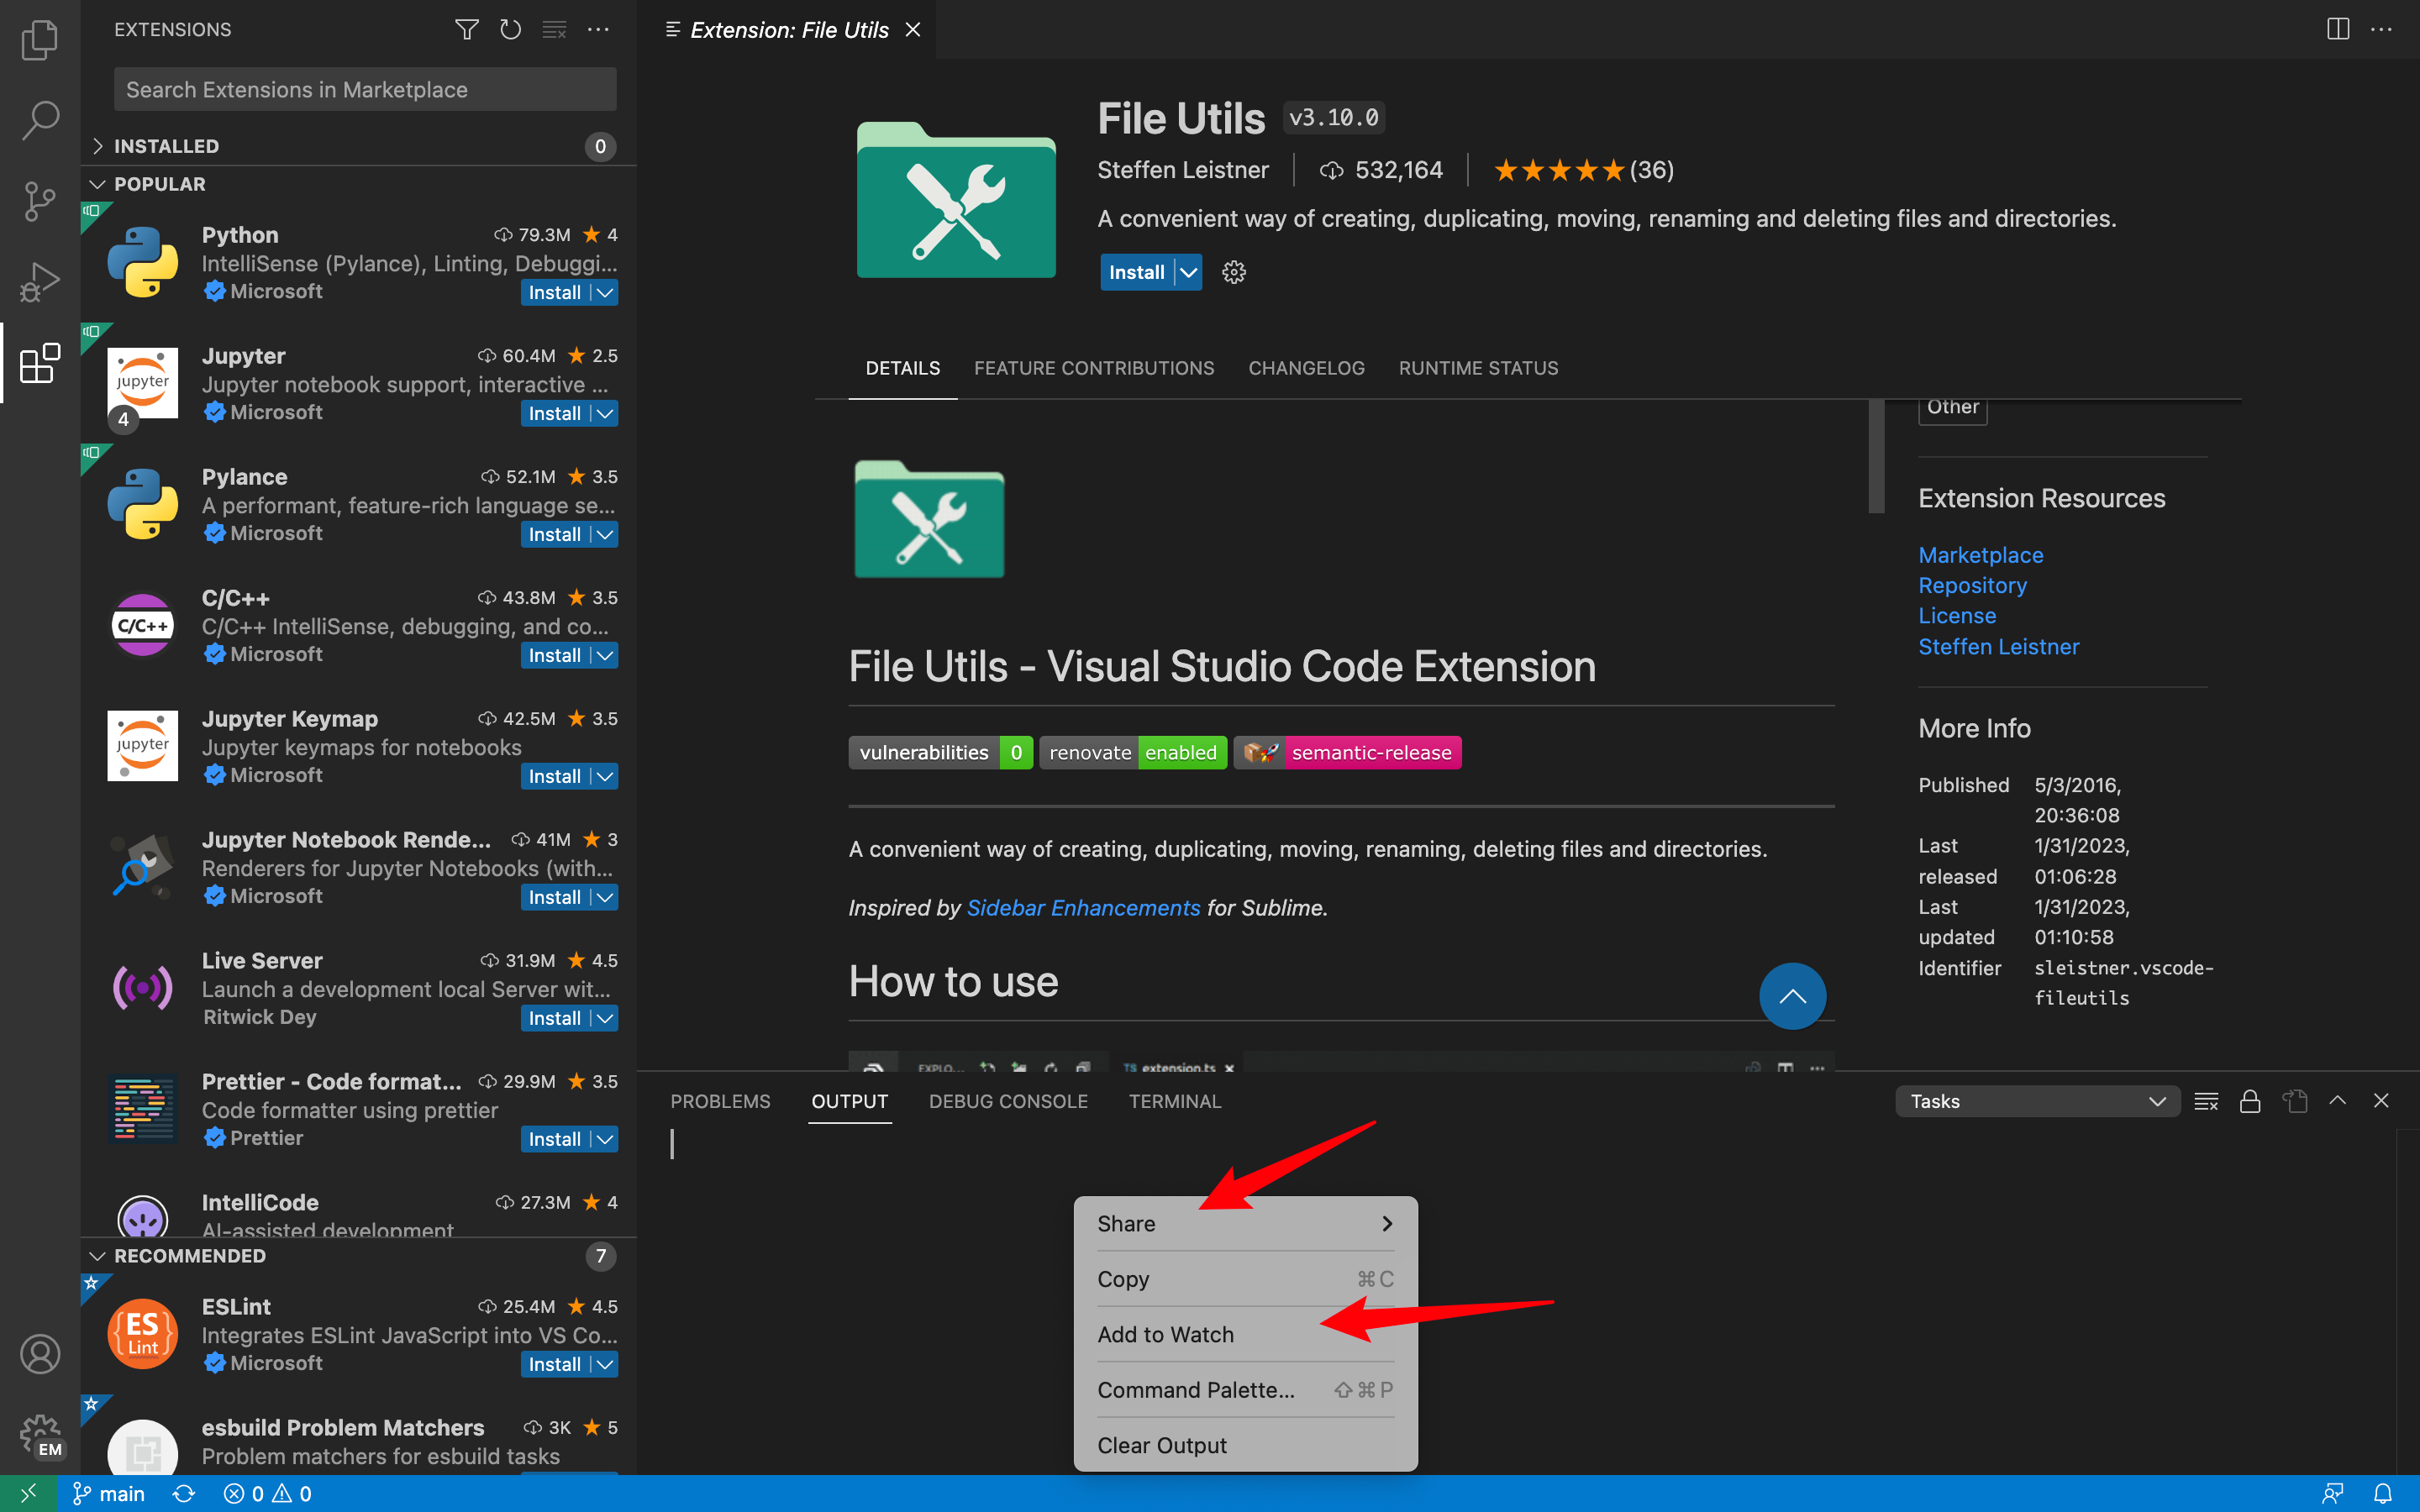Image resolution: width=2420 pixels, height=1512 pixels.
Task: Install the C/C++ extension
Action: pyautogui.click(x=555, y=655)
